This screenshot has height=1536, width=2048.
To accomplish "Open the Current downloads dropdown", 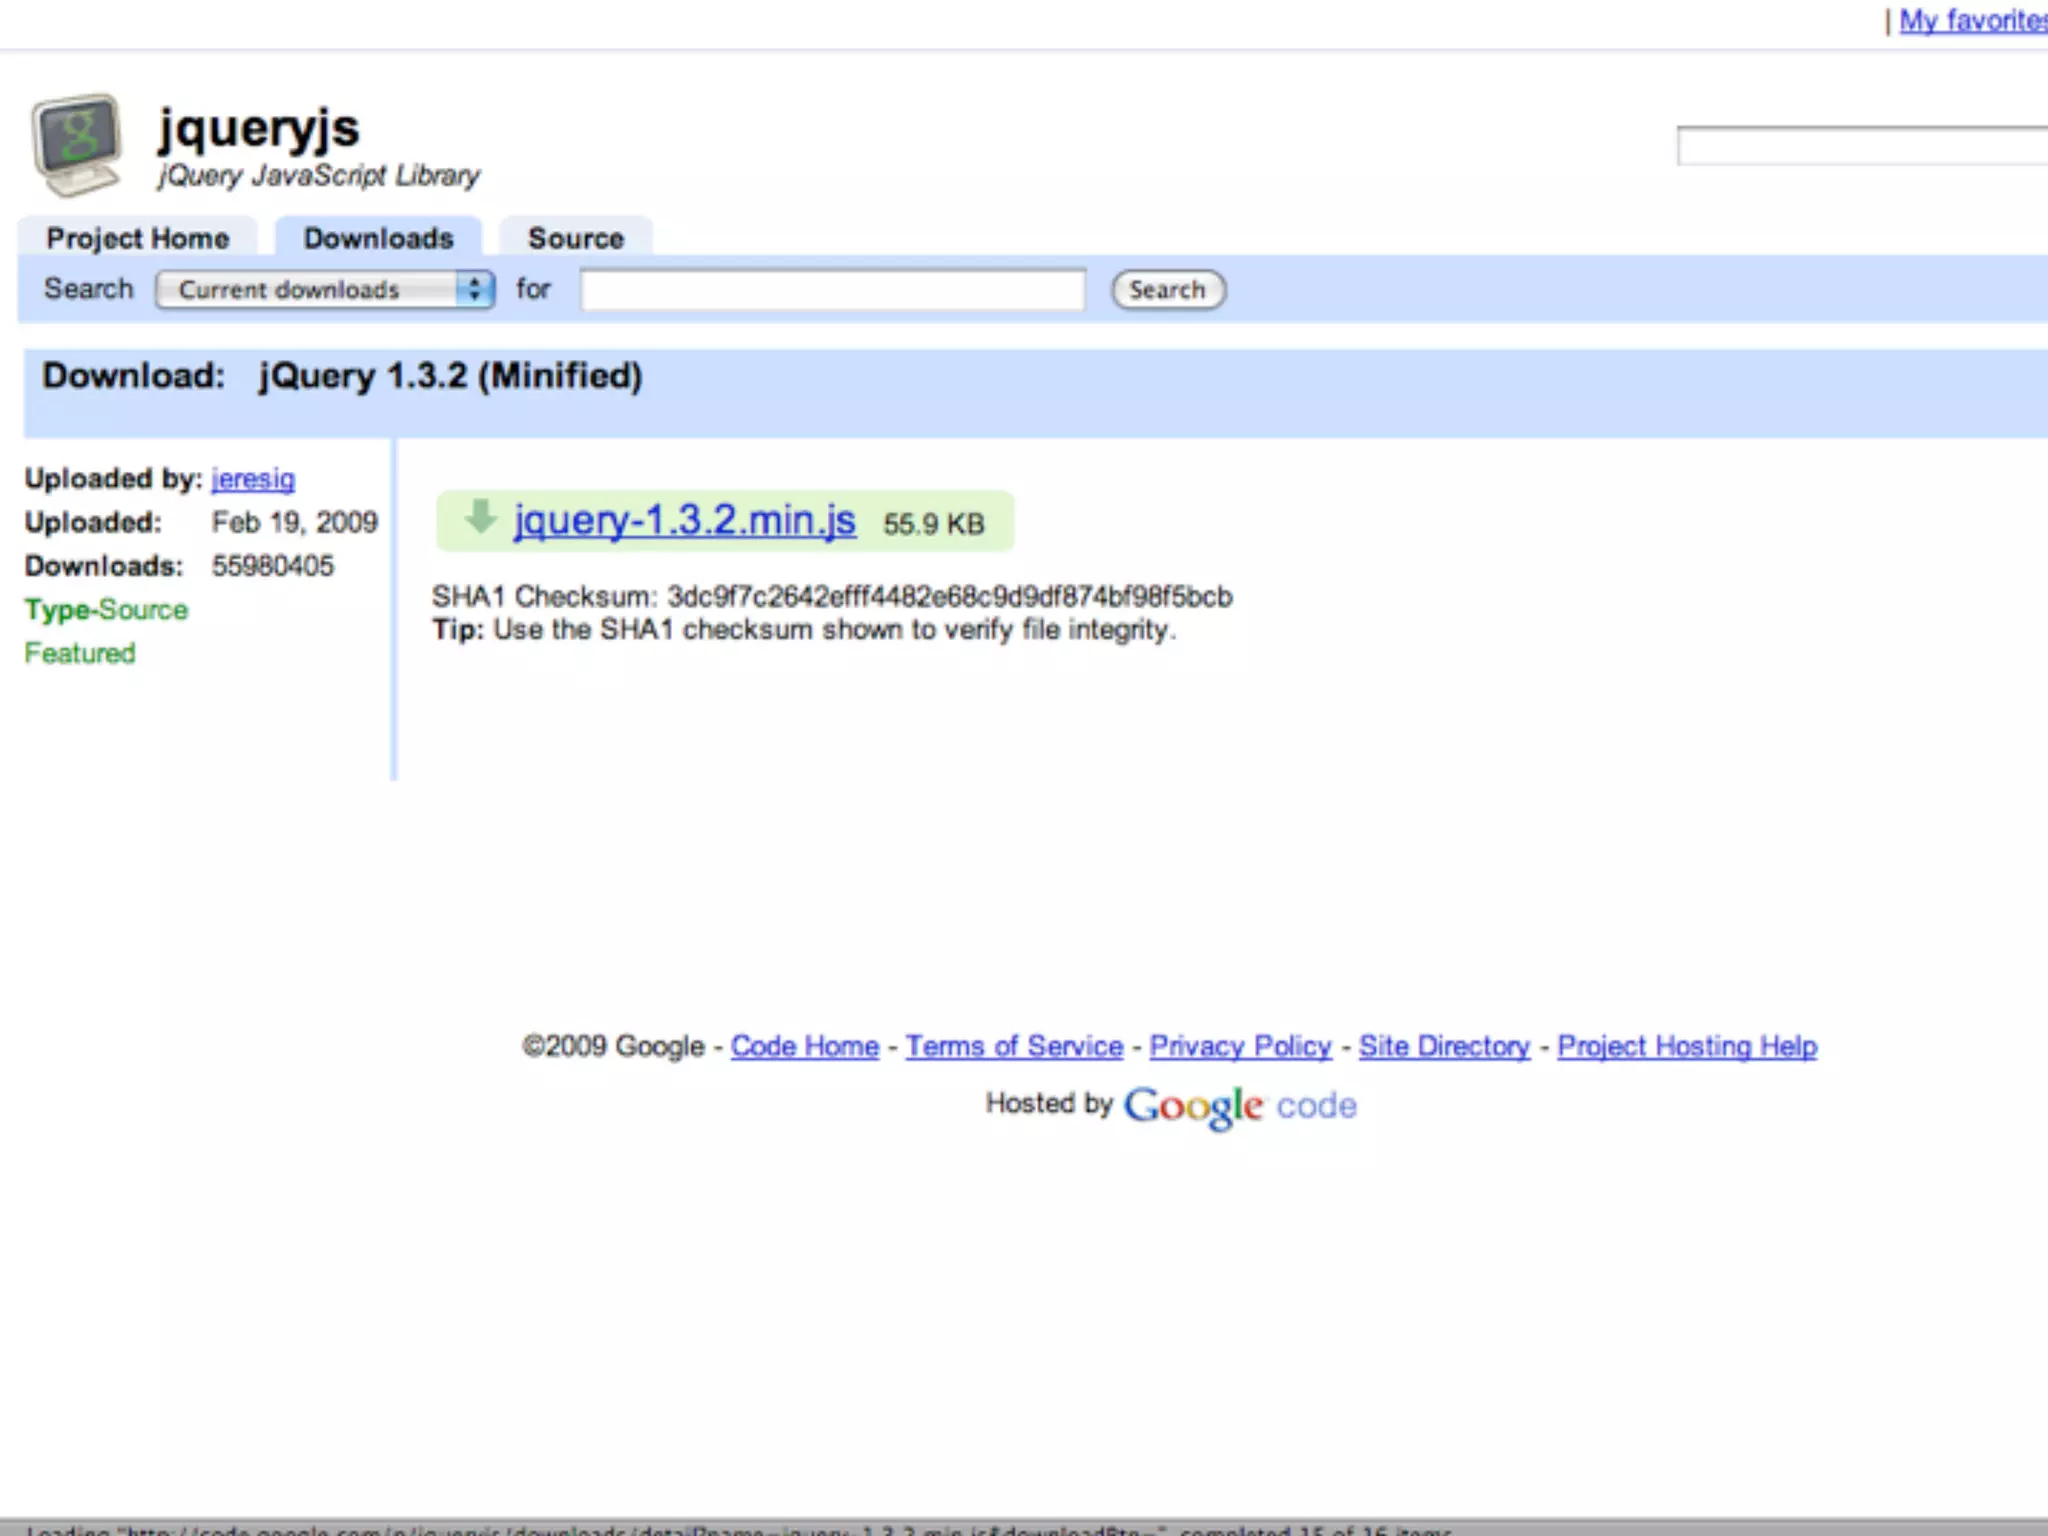I will pyautogui.click(x=325, y=290).
